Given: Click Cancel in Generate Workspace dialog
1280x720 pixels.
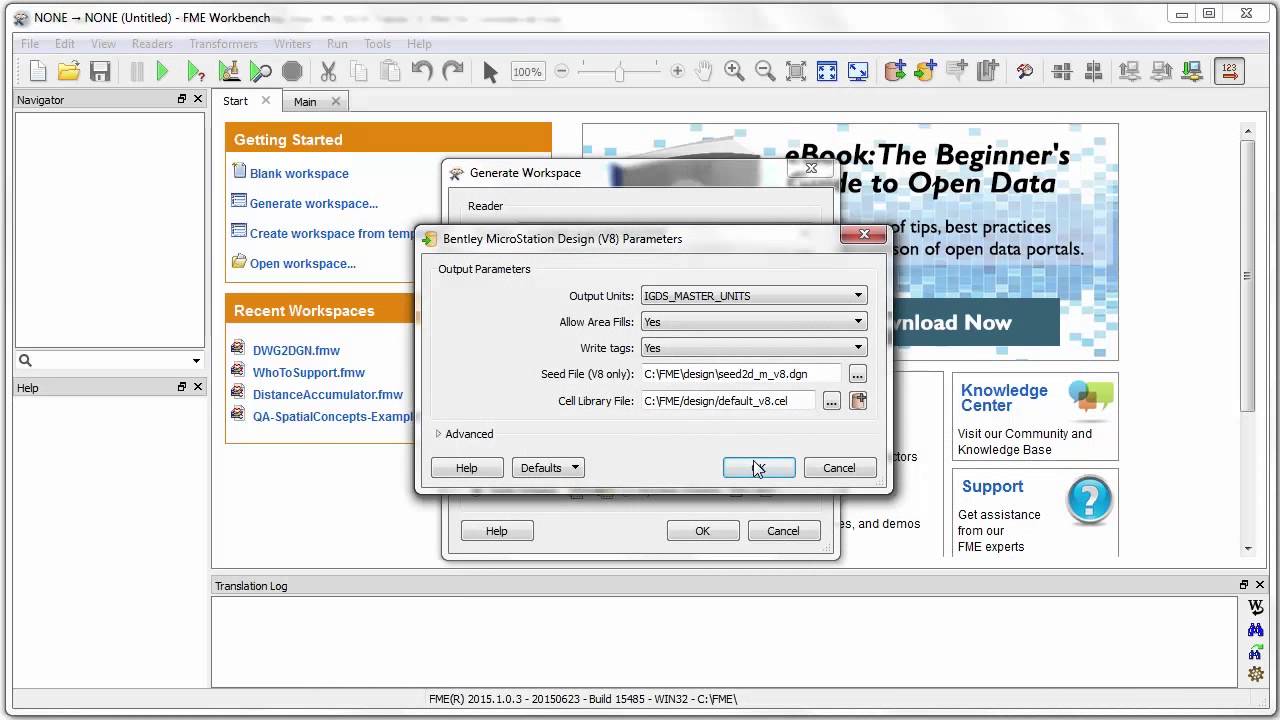Looking at the screenshot, I should pos(784,531).
